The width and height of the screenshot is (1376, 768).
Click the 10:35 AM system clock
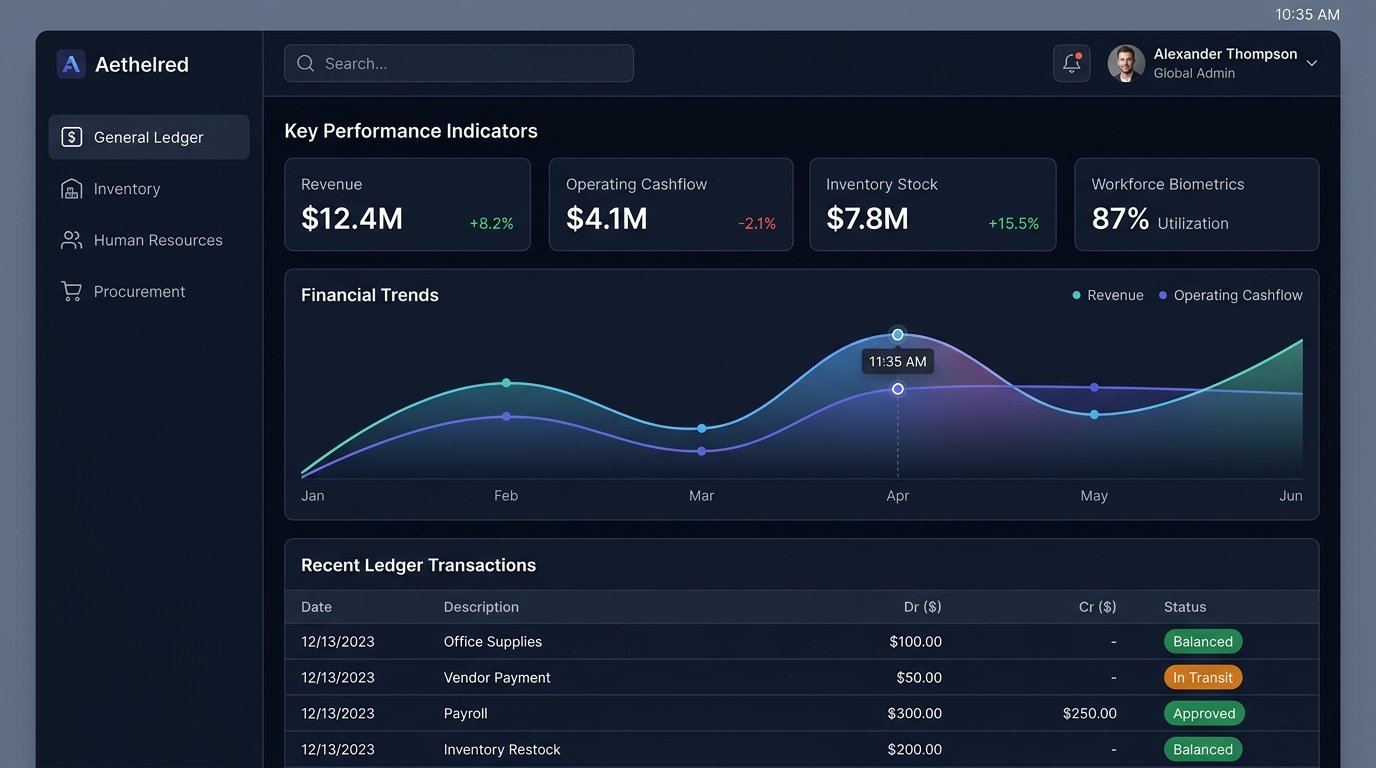coord(1307,15)
